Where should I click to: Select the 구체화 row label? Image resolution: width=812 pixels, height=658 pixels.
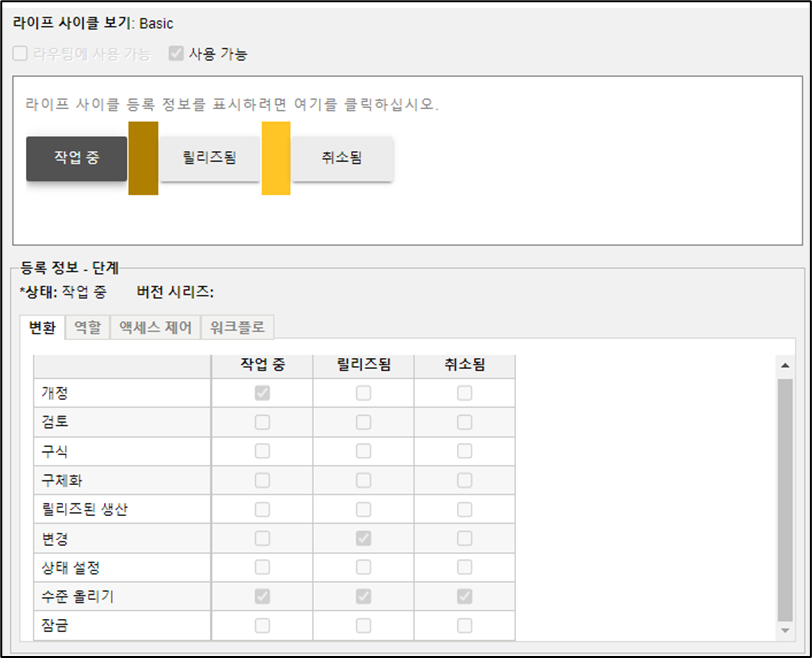click(62, 480)
